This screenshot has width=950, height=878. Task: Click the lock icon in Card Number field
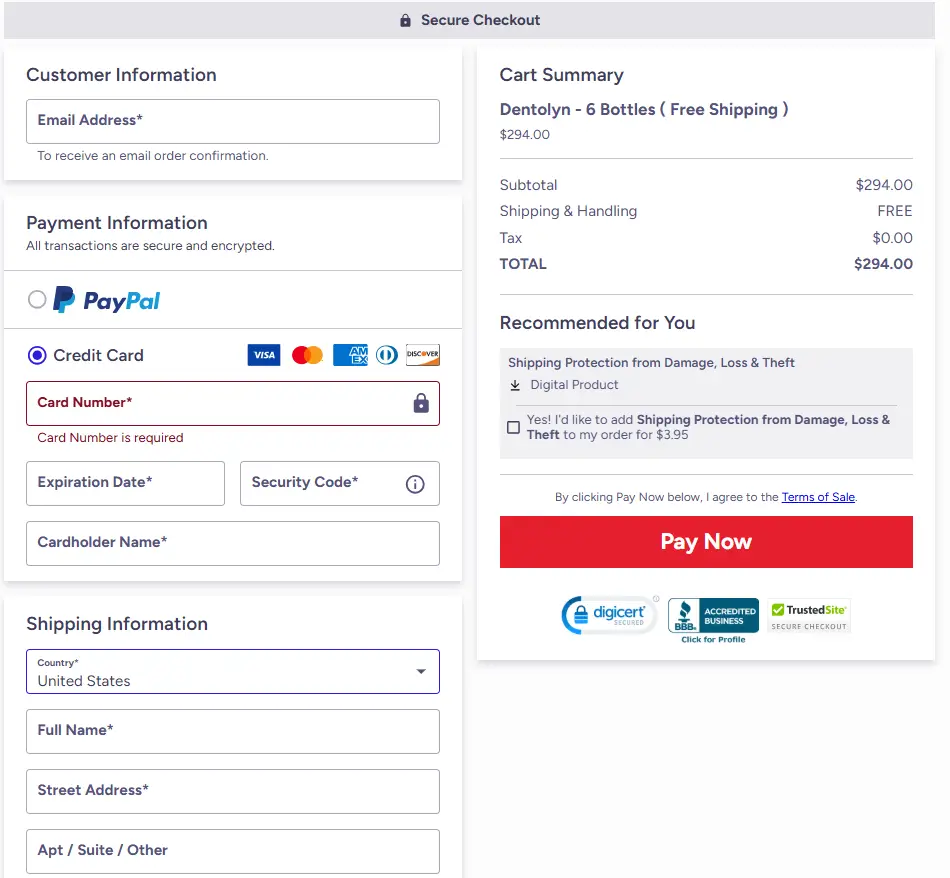click(421, 402)
